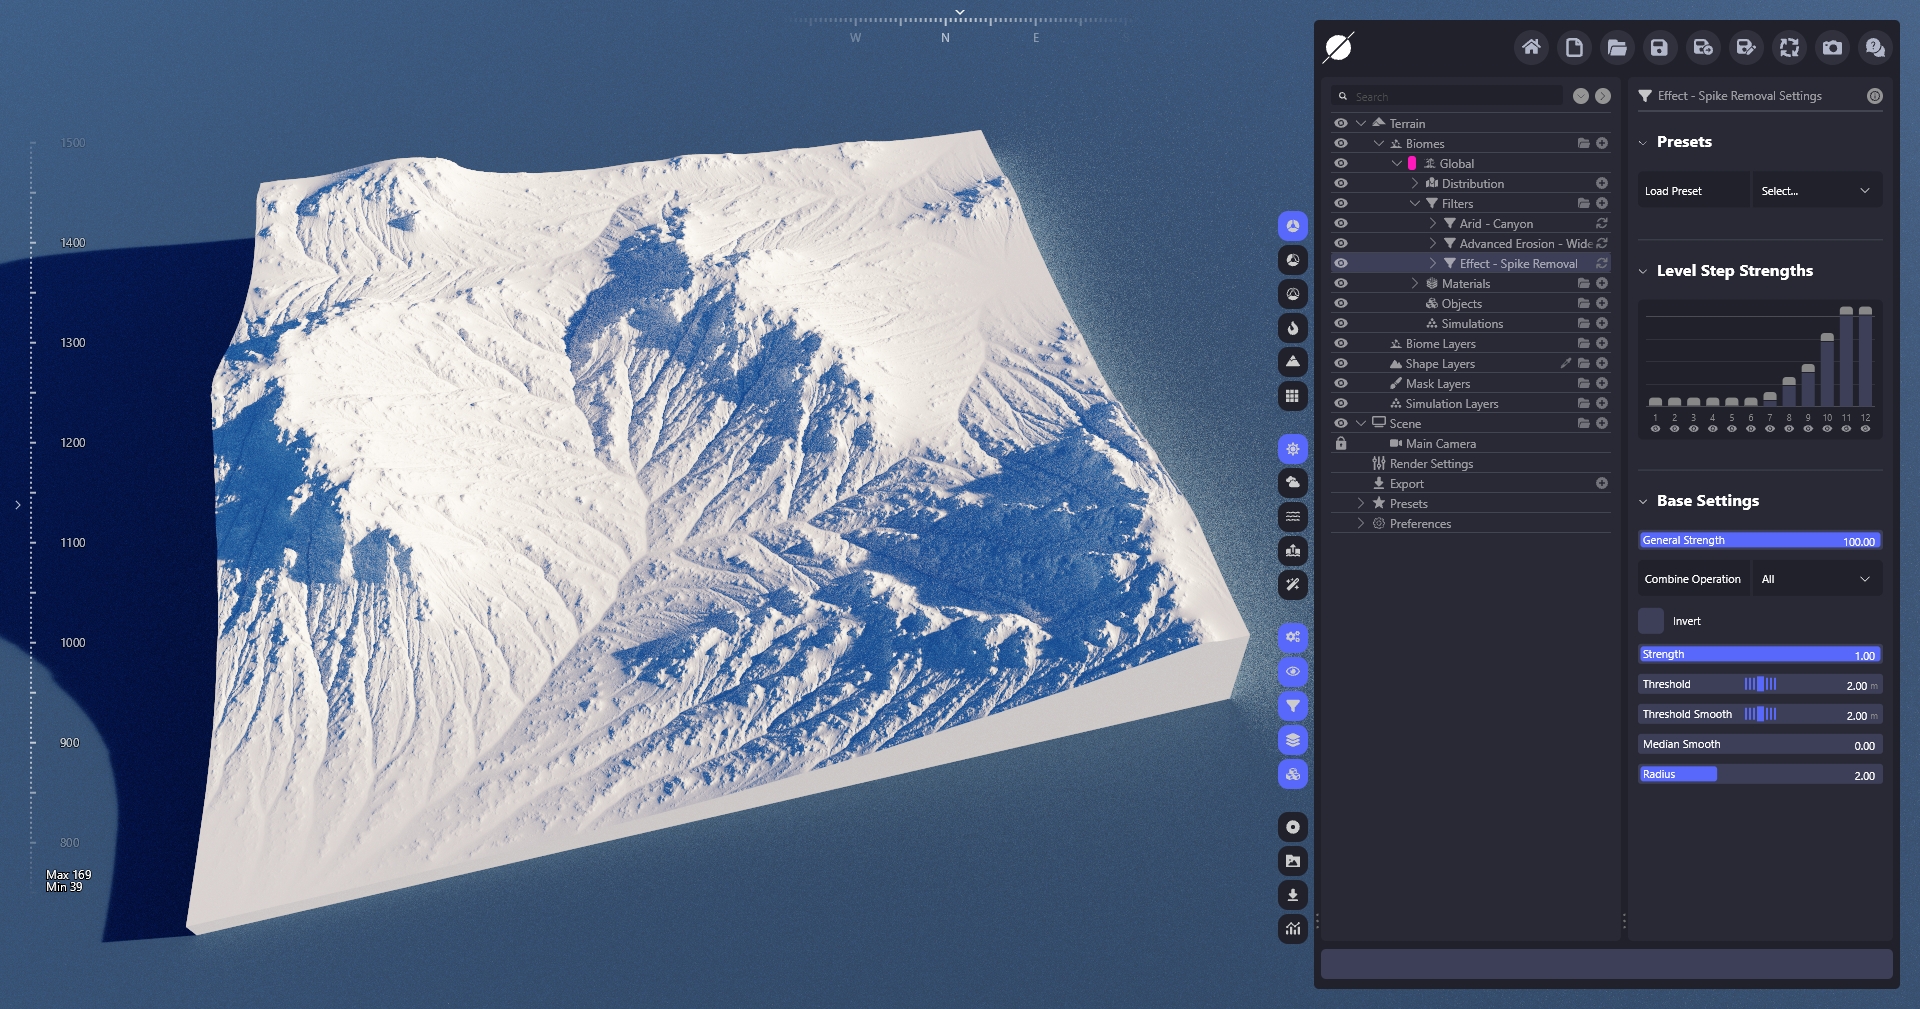Click the magic wand icon in sidebar
The width and height of the screenshot is (1920, 1009).
point(1293,585)
